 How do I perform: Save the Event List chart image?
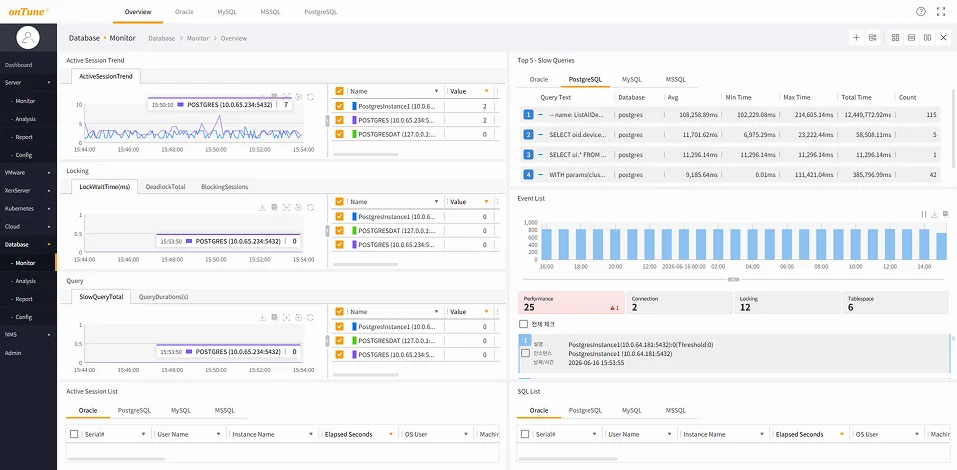click(945, 214)
